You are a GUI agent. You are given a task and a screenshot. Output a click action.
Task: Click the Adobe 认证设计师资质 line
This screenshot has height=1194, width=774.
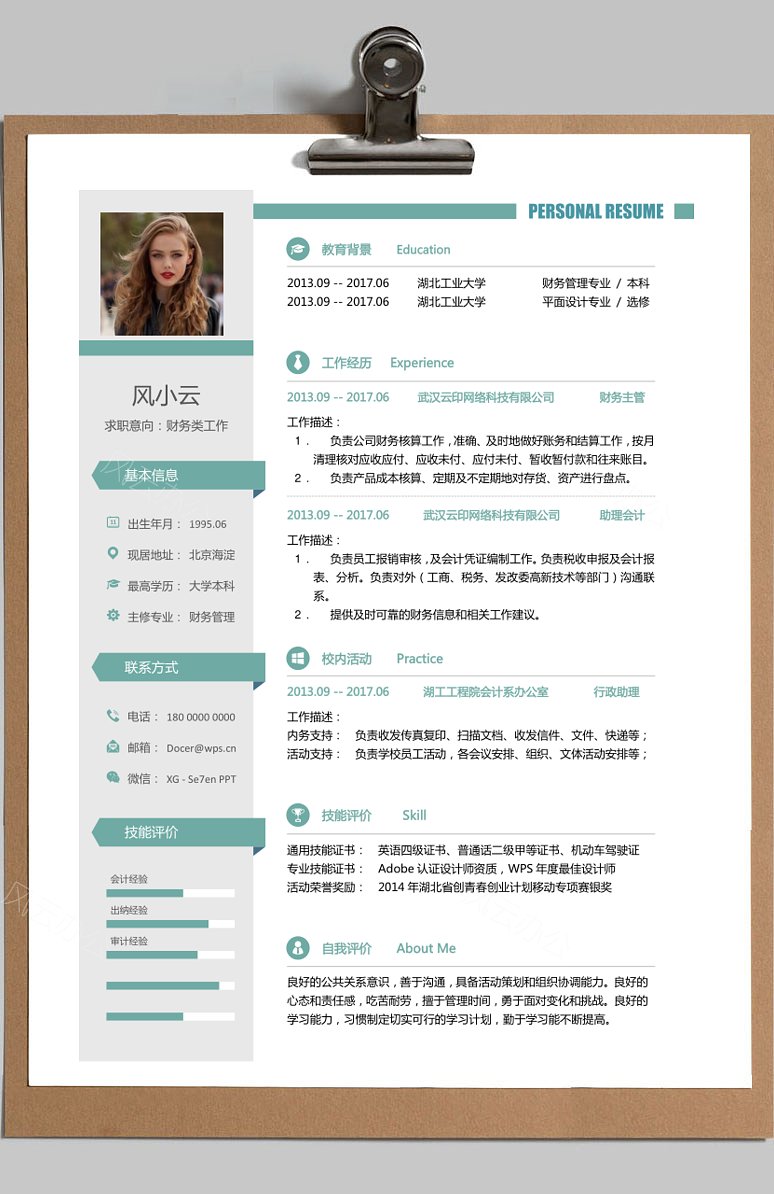tap(497, 869)
